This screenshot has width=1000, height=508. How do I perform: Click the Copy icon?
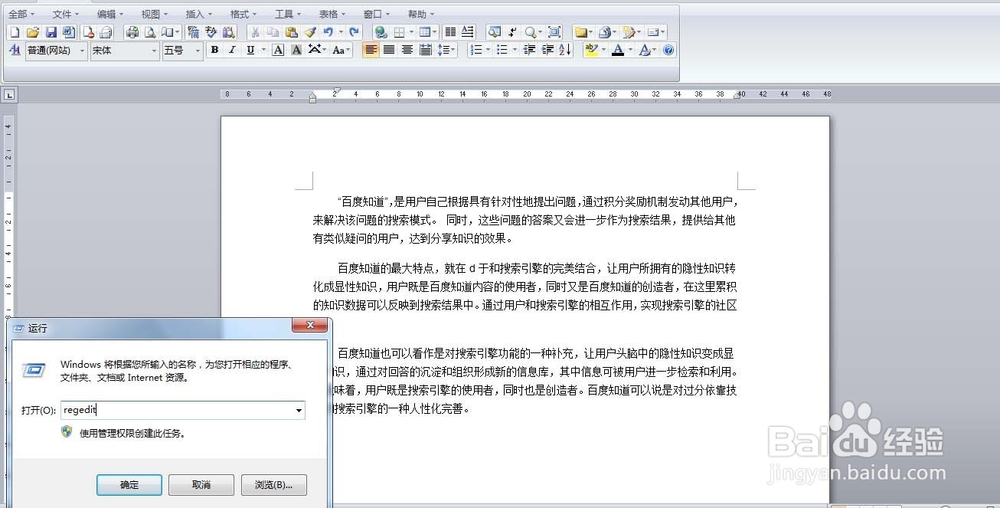[x=273, y=32]
